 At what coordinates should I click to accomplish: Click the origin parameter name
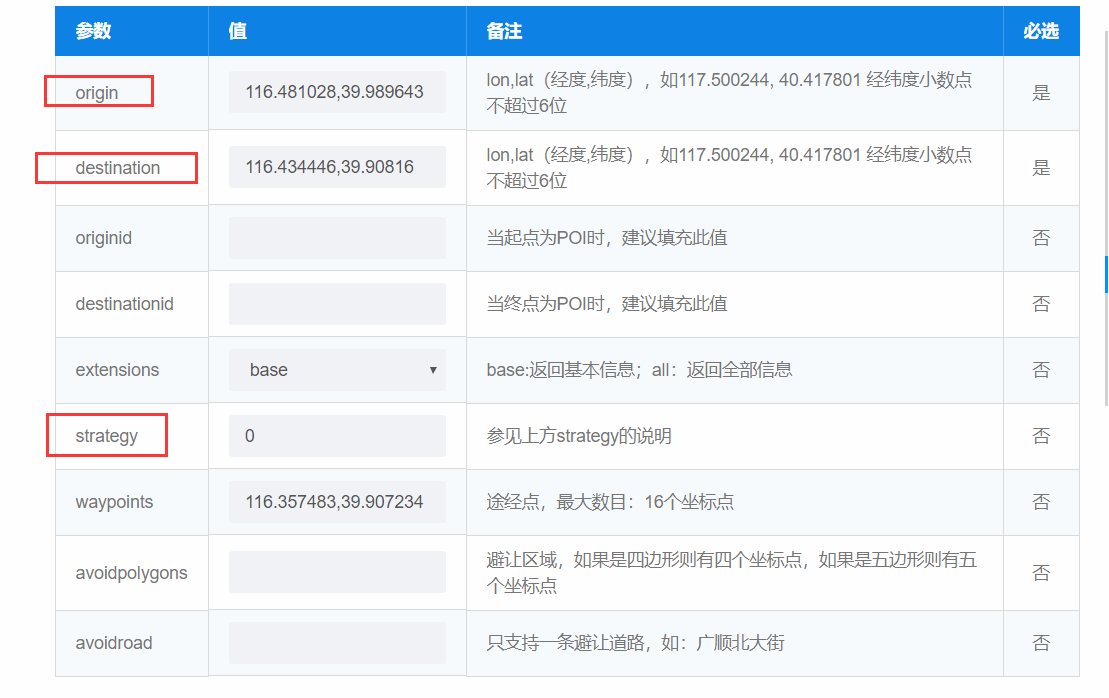tap(97, 93)
